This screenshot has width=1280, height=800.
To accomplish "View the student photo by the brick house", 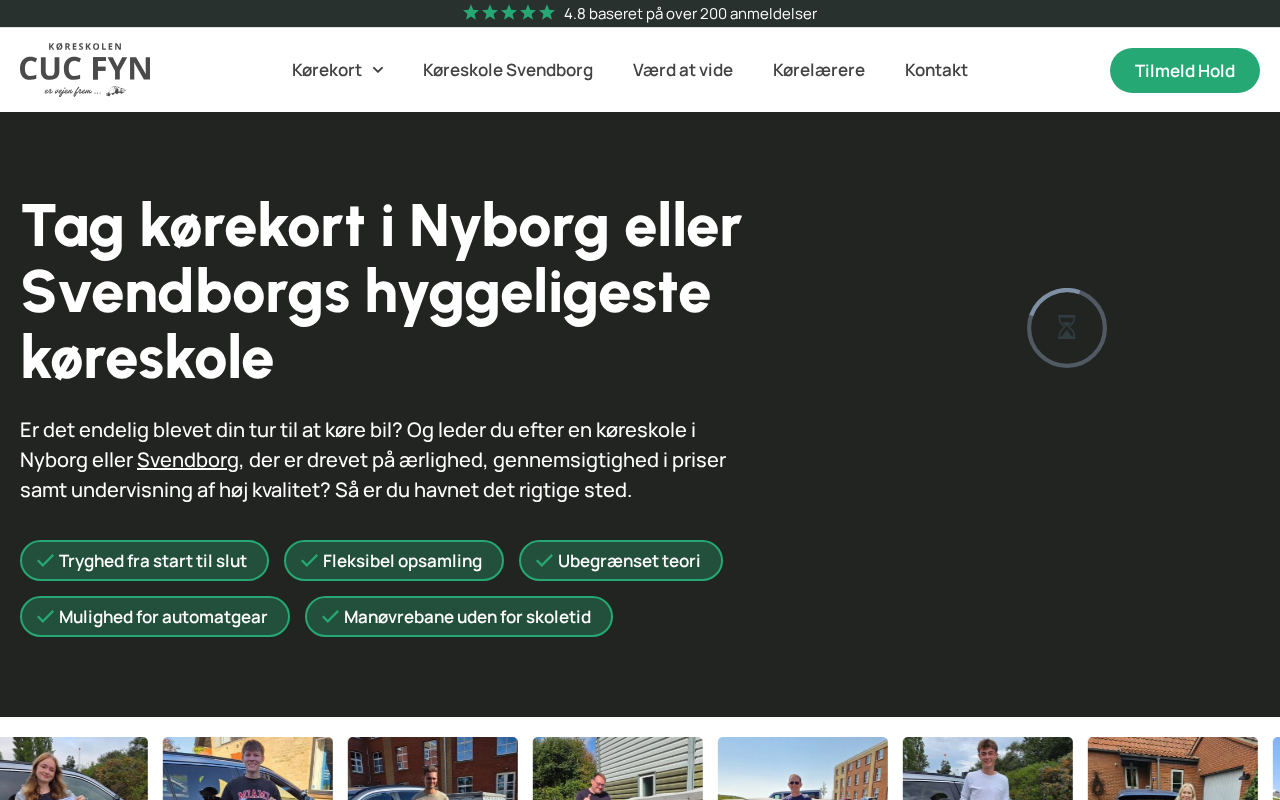I will [1172, 768].
